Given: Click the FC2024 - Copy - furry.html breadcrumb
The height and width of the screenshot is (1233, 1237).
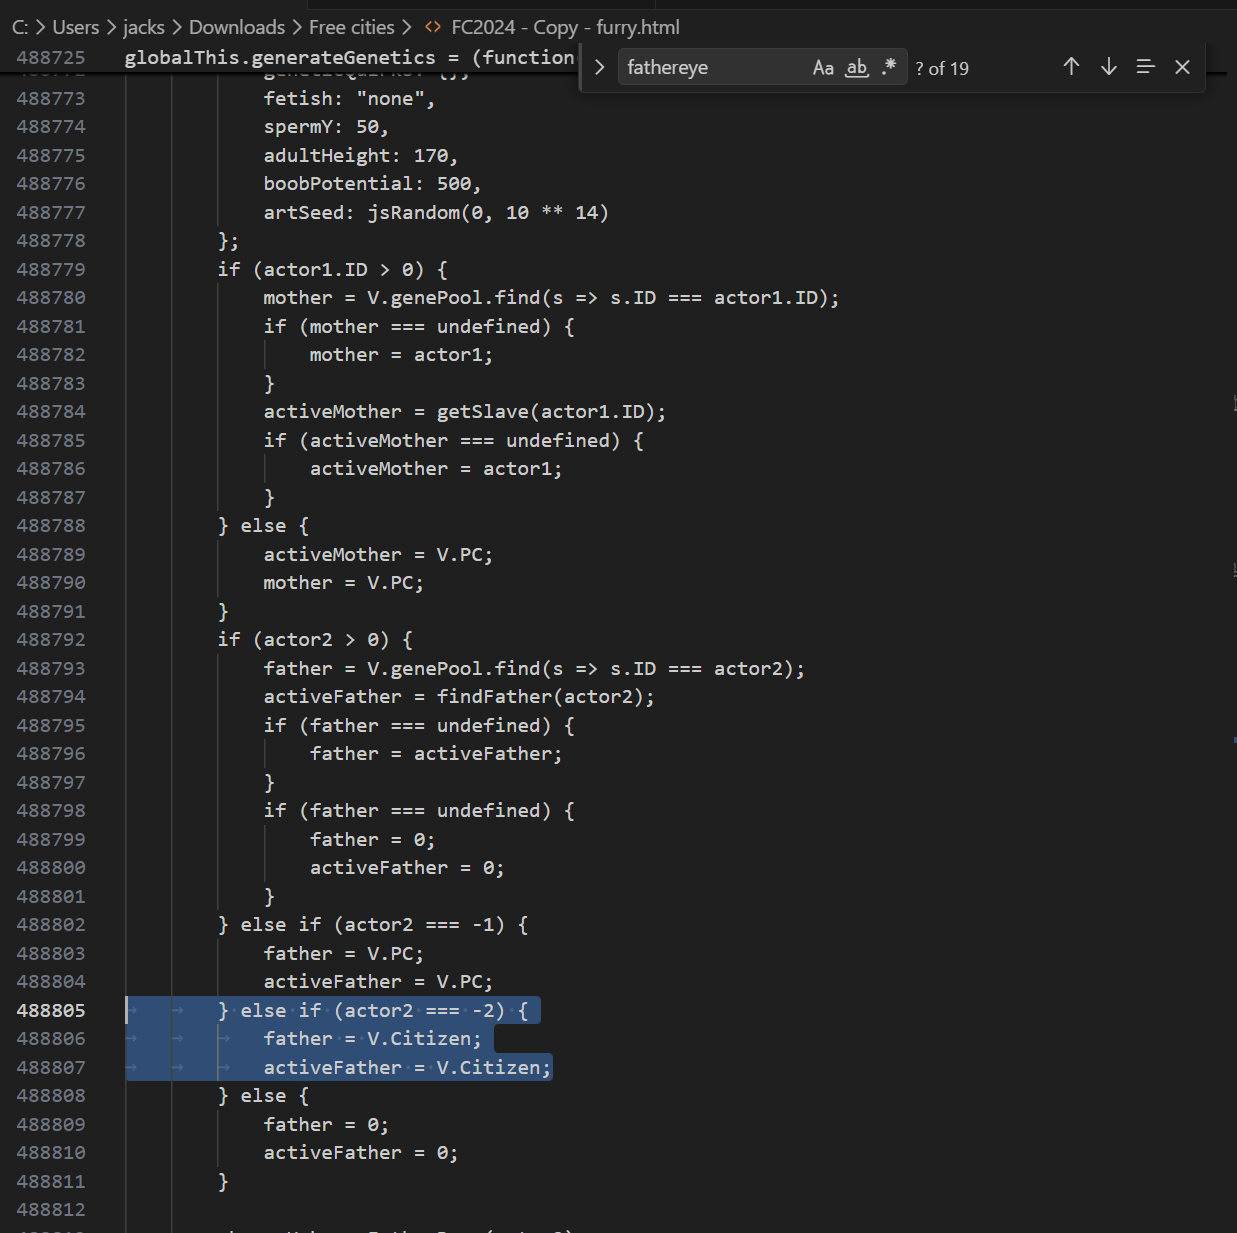Looking at the screenshot, I should click(565, 27).
